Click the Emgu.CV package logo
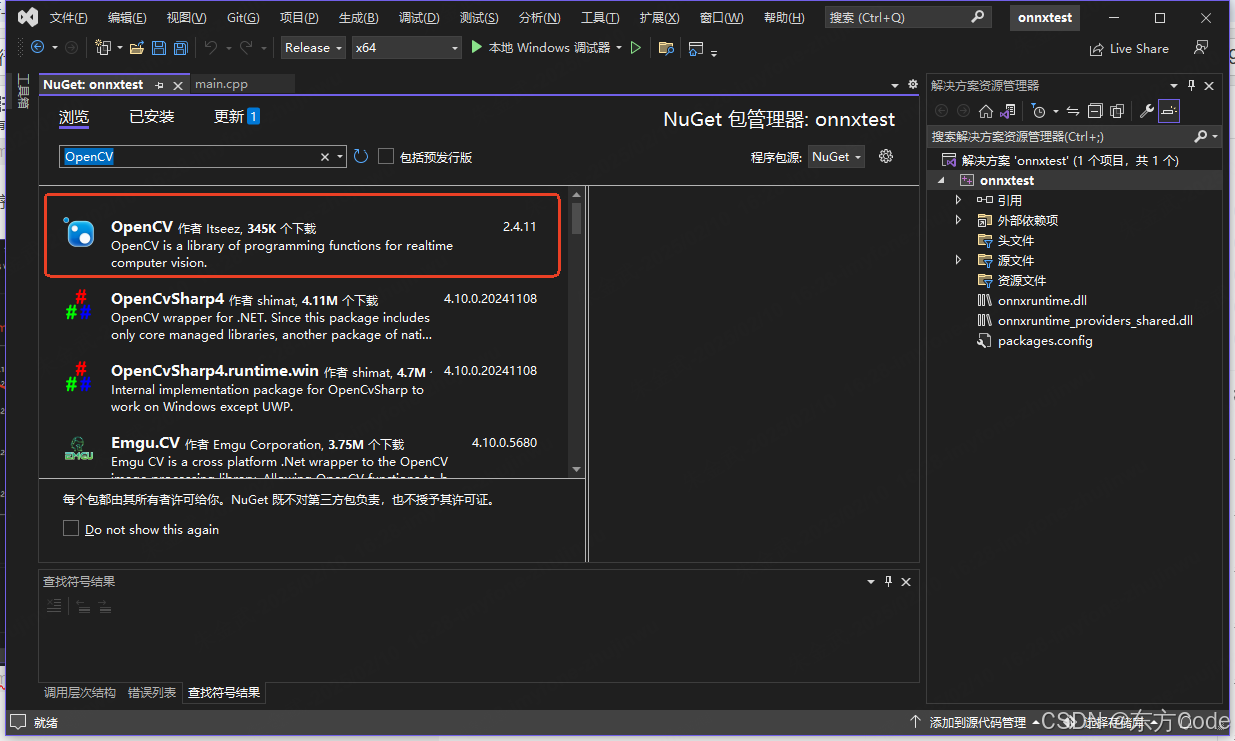The height and width of the screenshot is (741, 1235). 79,448
